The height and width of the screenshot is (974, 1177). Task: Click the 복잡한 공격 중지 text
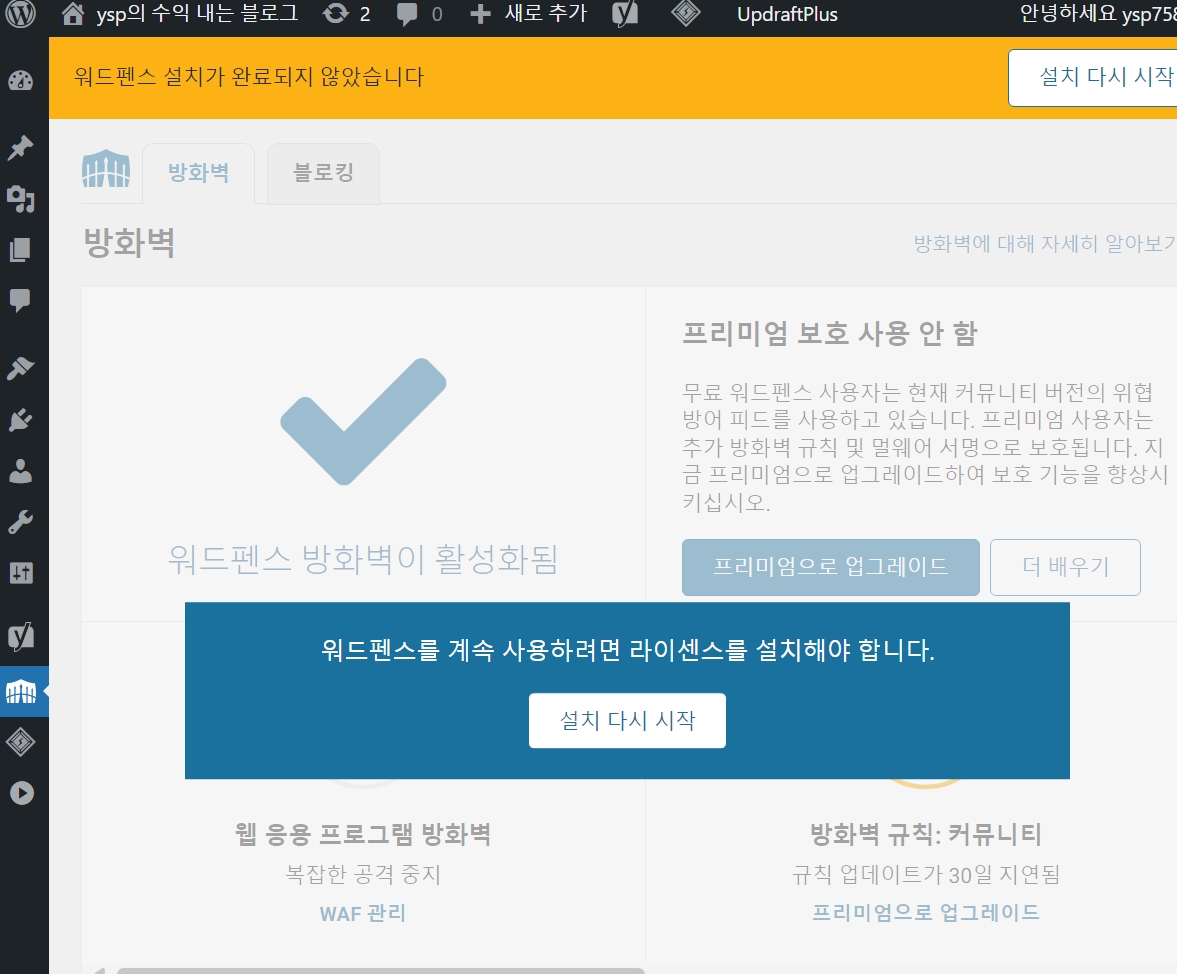pyautogui.click(x=363, y=874)
